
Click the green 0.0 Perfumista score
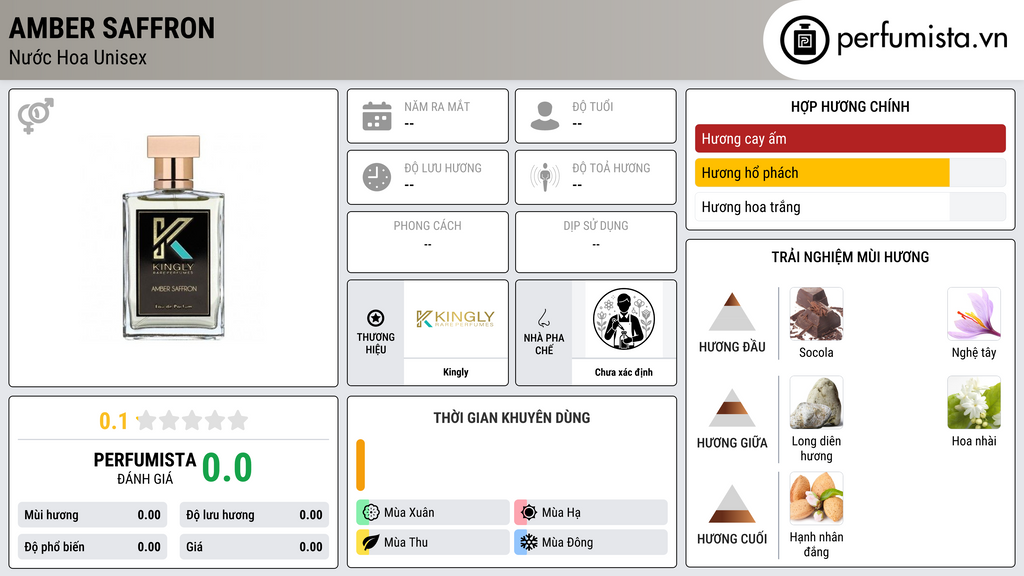pos(227,468)
